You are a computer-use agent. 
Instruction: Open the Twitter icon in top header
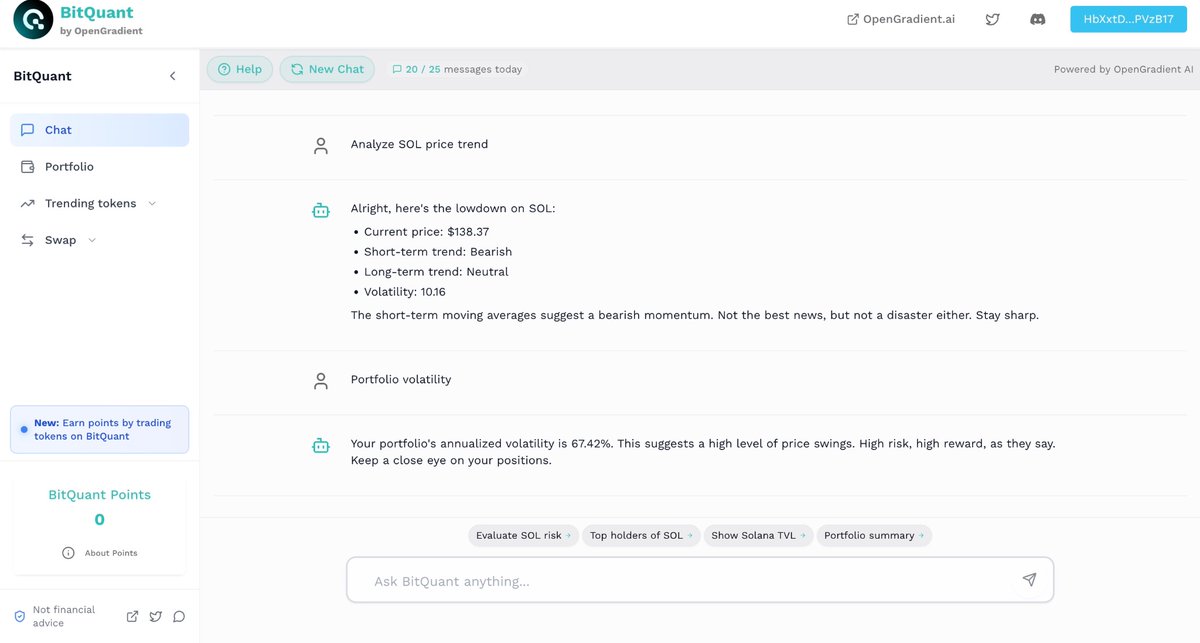992,19
